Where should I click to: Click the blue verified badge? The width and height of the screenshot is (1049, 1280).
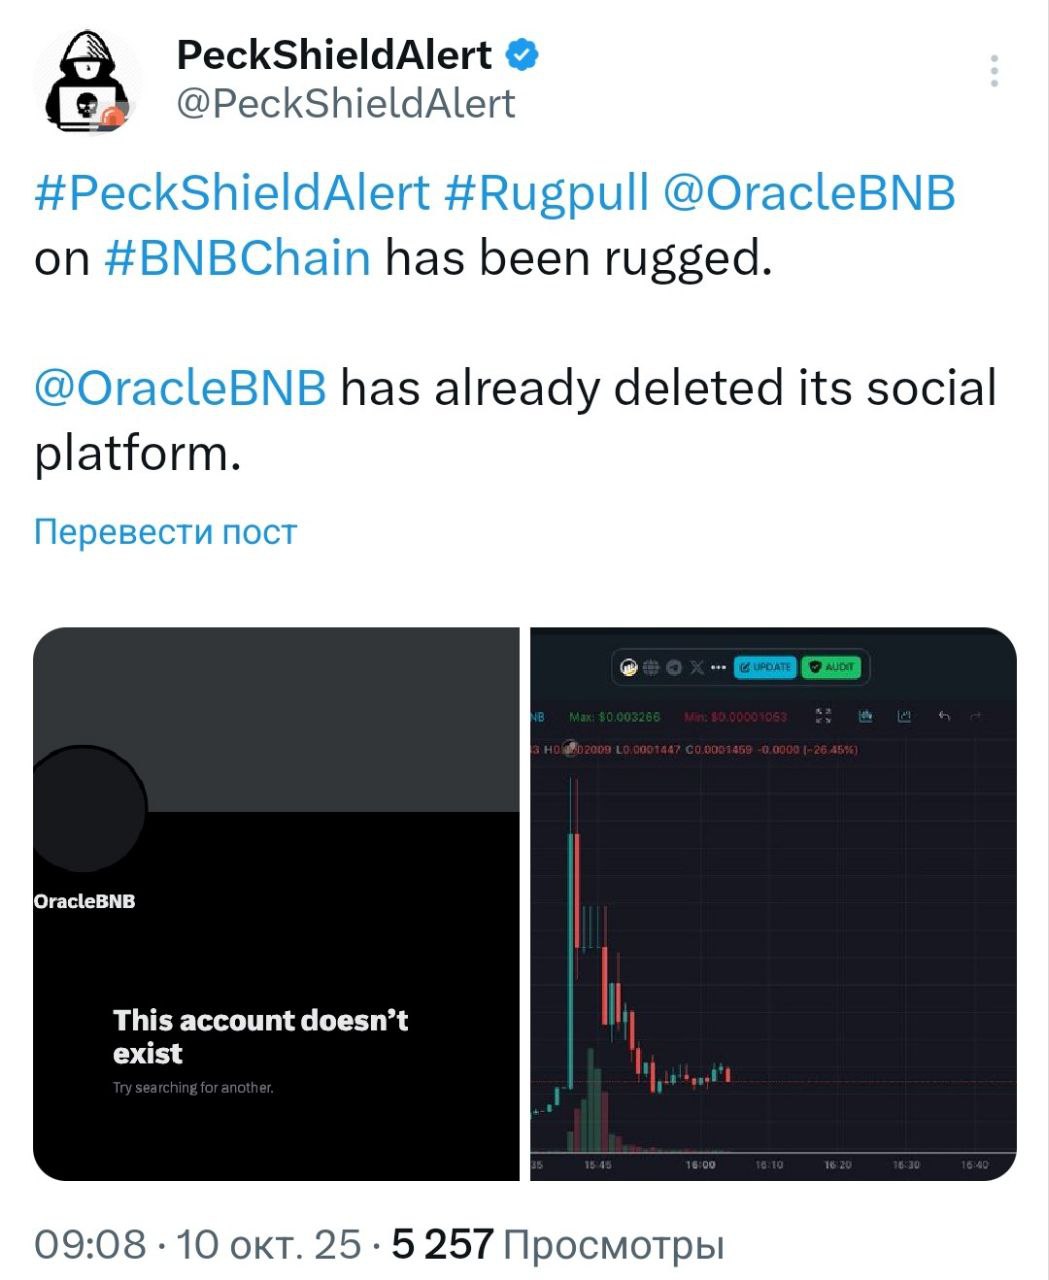point(522,55)
